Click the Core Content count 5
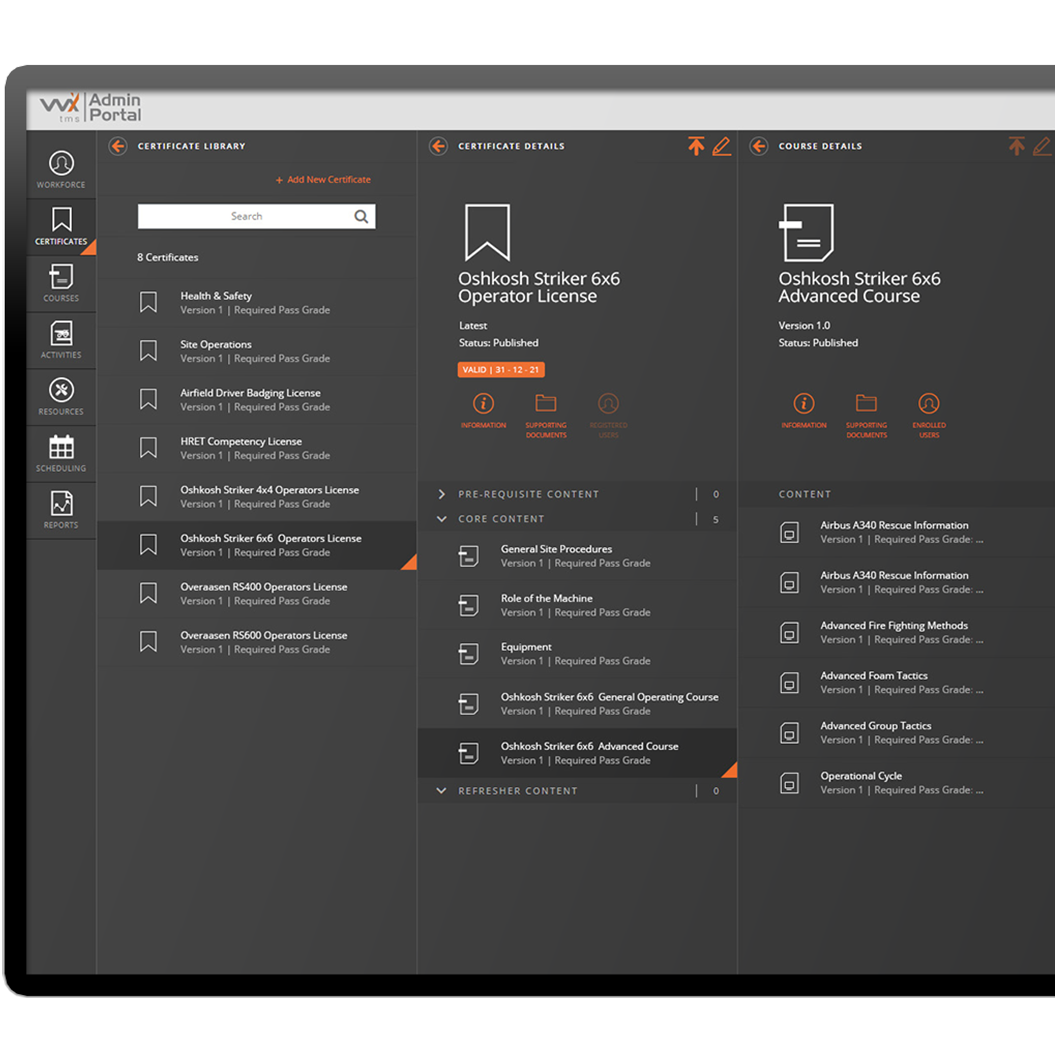Screen dimensions: 1055x1040 [715, 519]
